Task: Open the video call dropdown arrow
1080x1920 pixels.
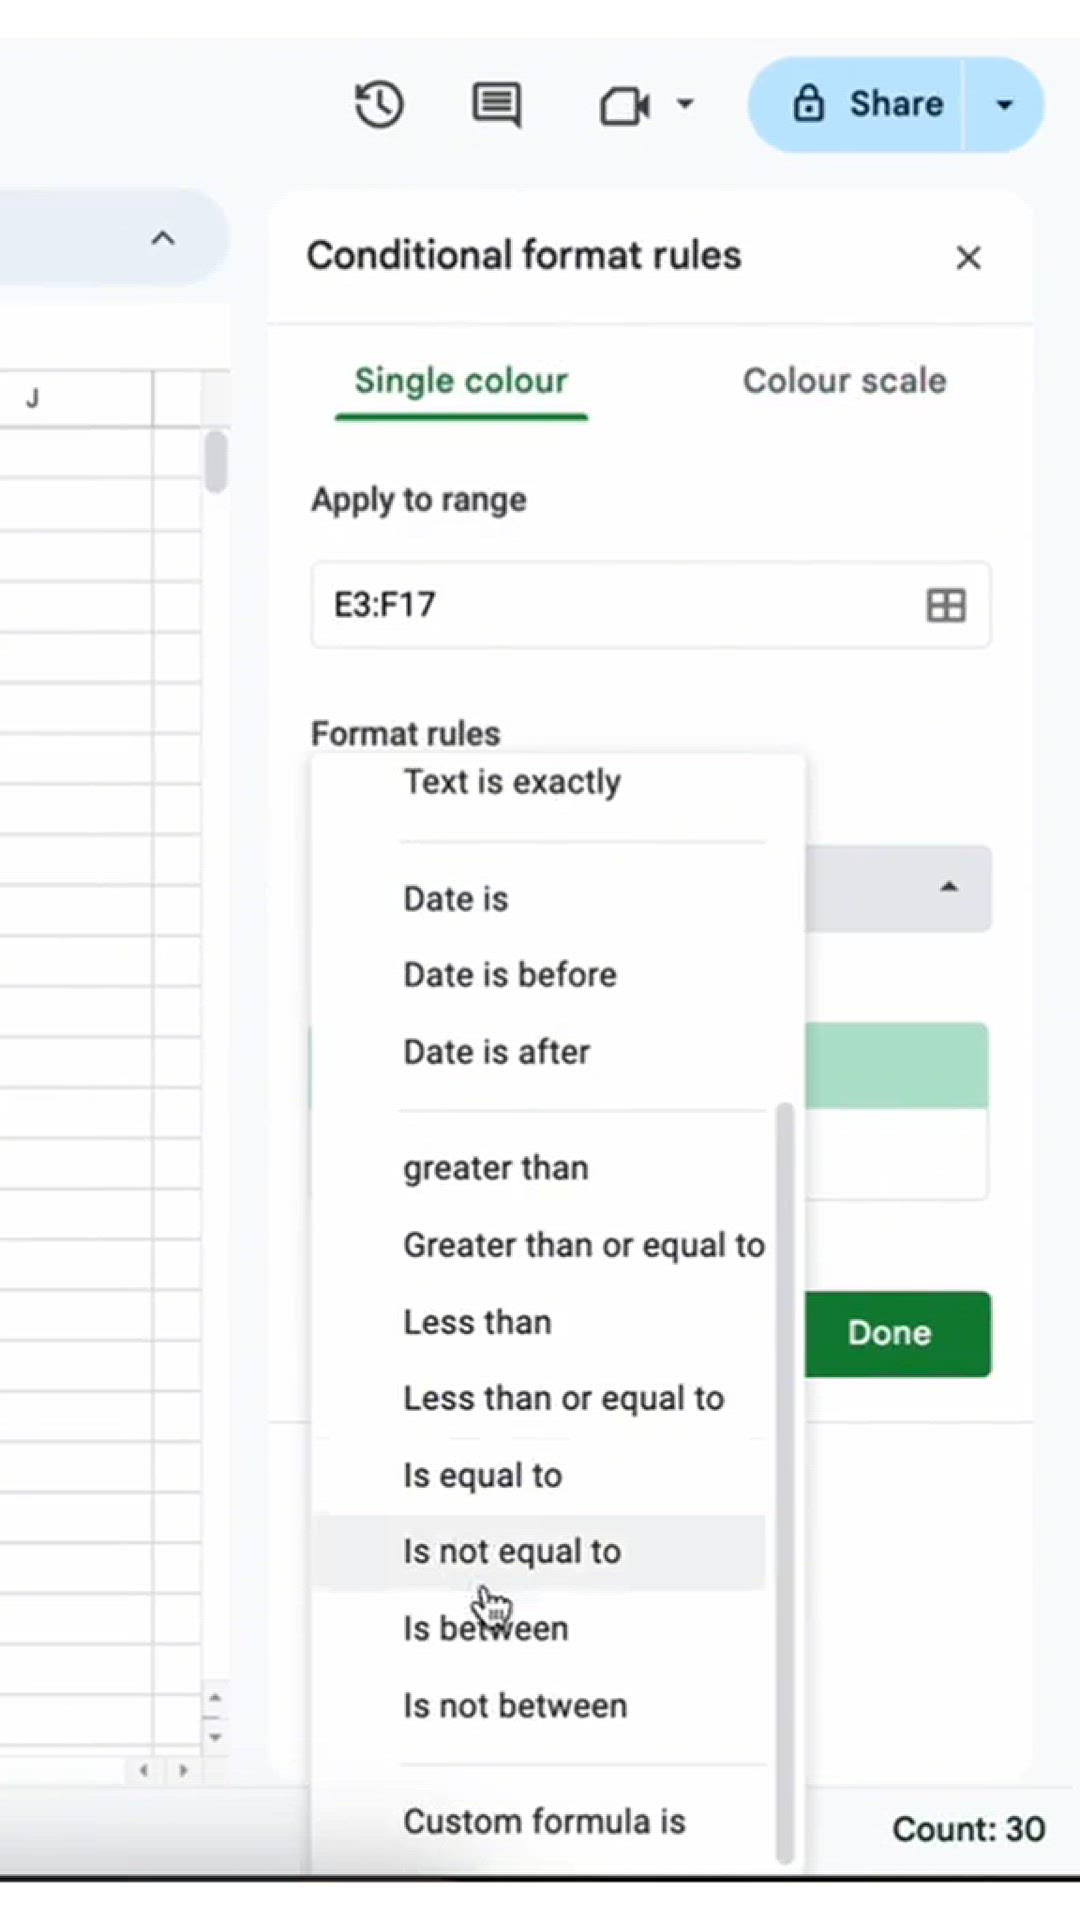Action: [685, 103]
